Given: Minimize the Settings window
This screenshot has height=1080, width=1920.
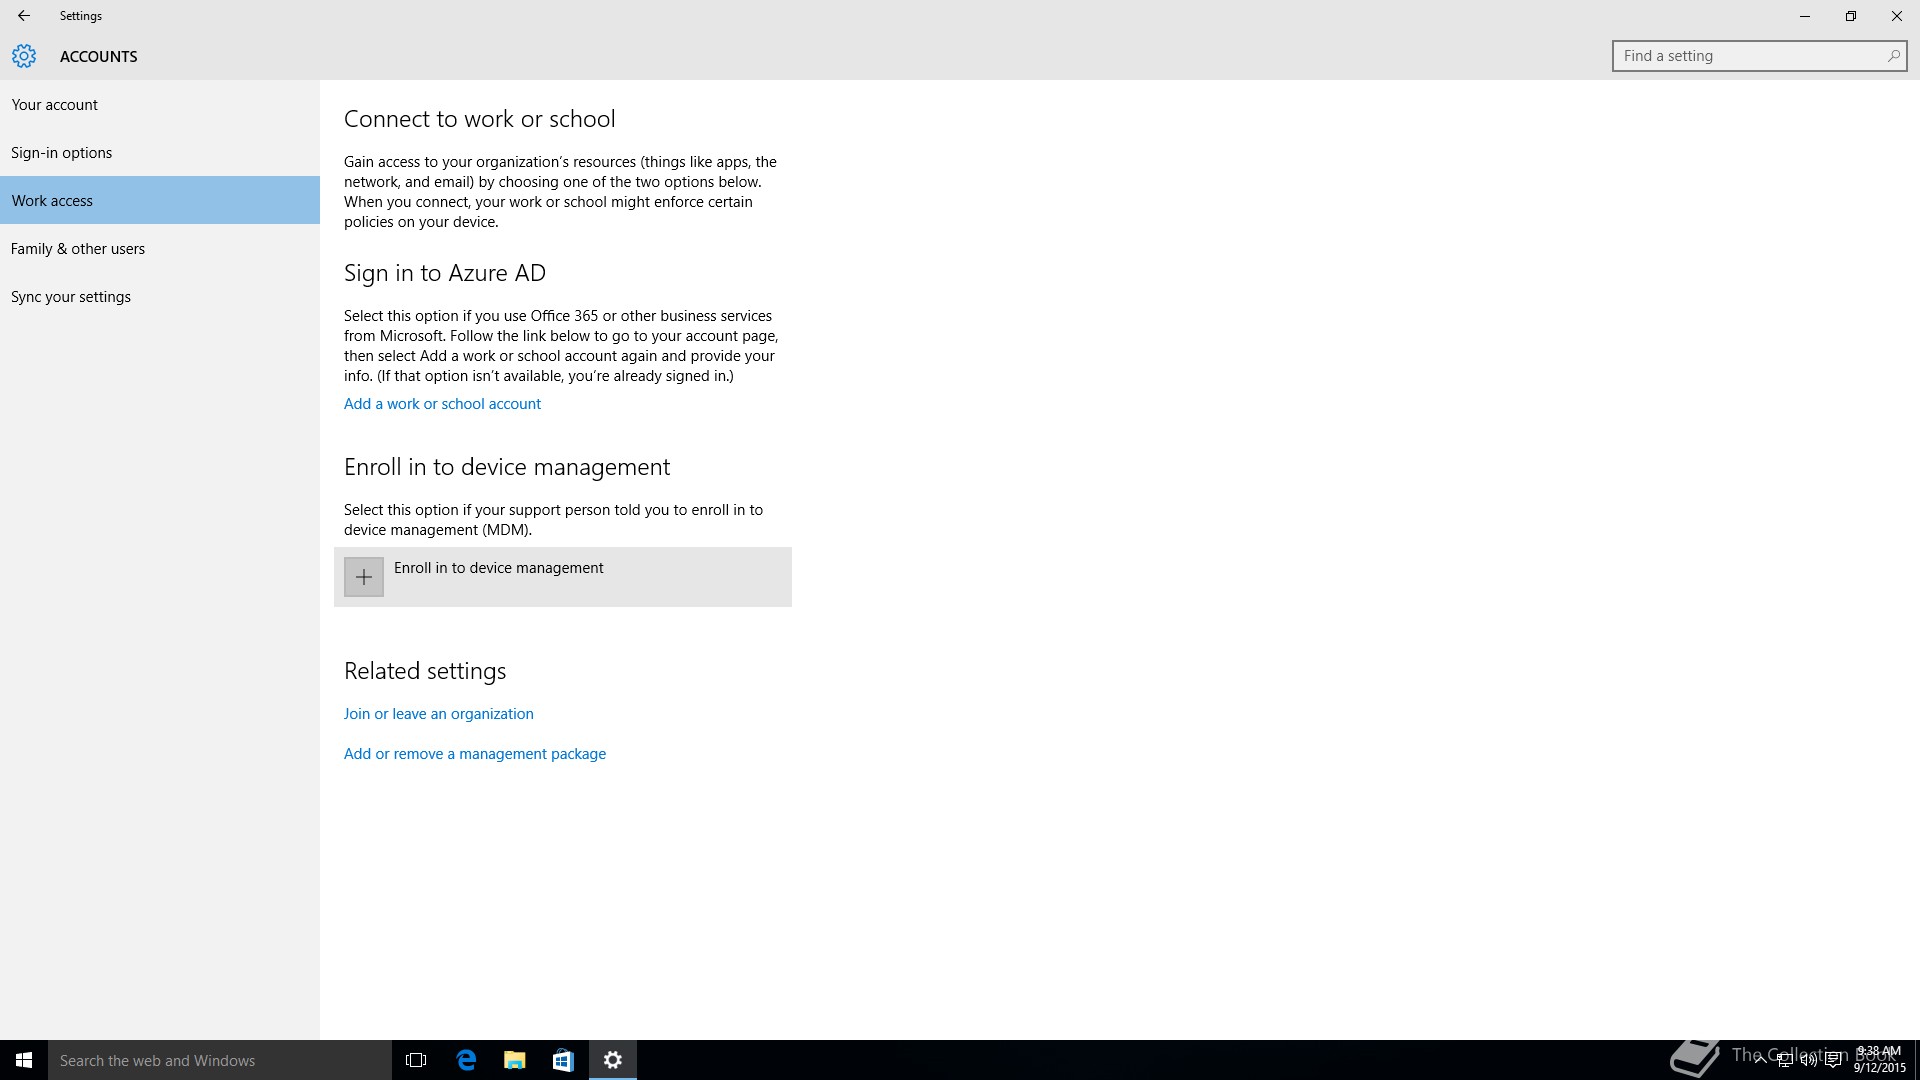Looking at the screenshot, I should pos(1805,16).
